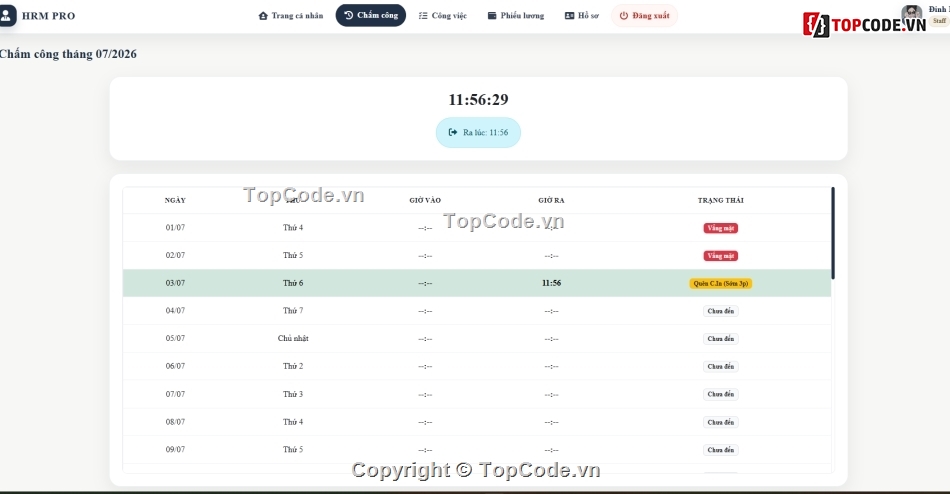Click the HRM PRO logo icon
This screenshot has height=494, width=950.
[7, 15]
